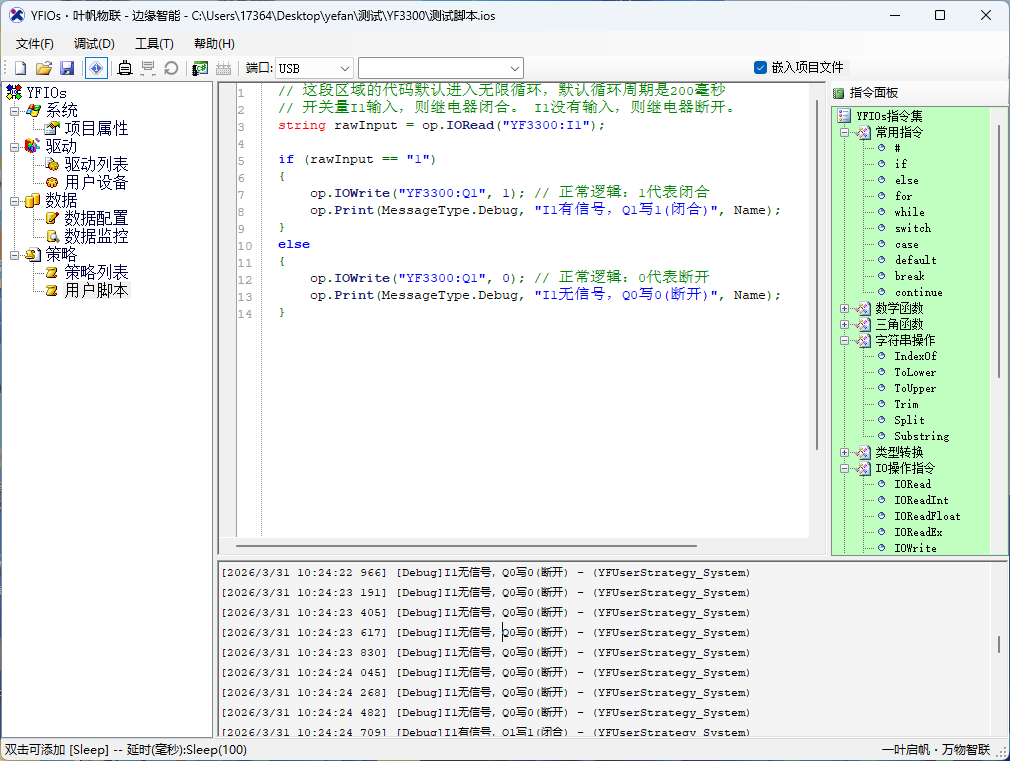Screen dimensions: 1010x761
Task: Click the blue diamond info toolbar icon
Action: pyautogui.click(x=96, y=68)
